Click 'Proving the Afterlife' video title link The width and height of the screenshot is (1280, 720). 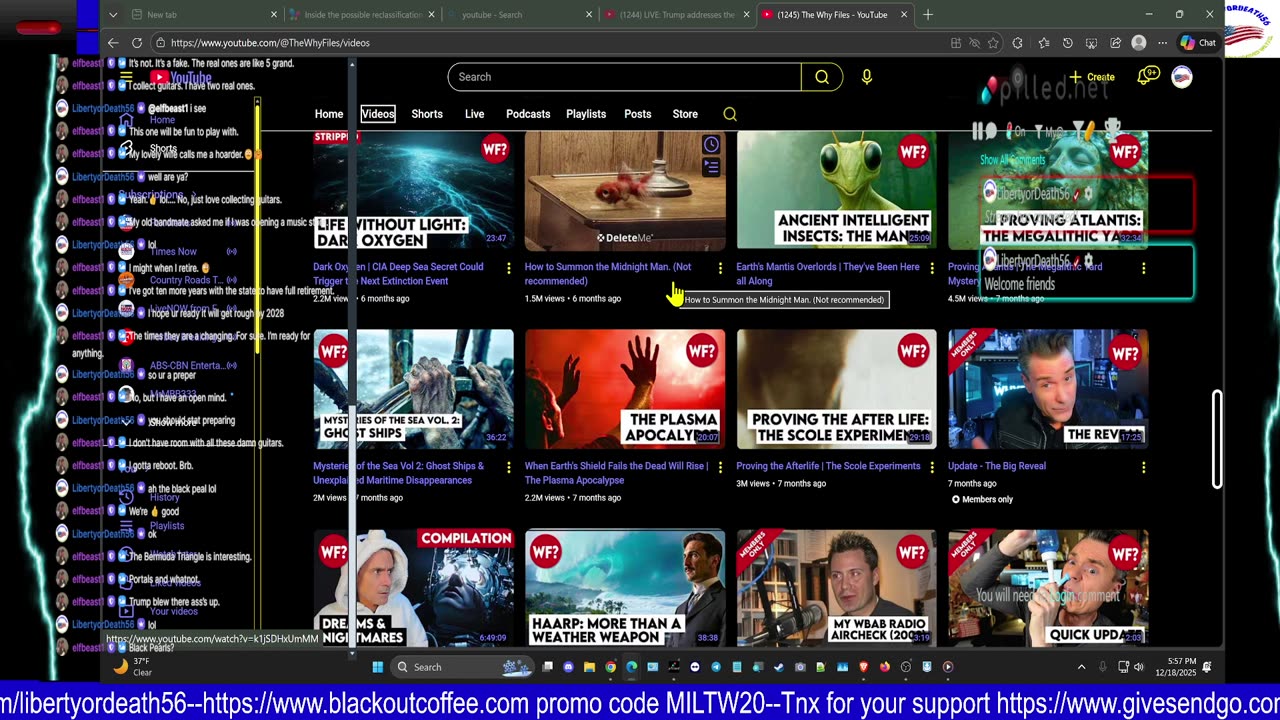(828, 466)
